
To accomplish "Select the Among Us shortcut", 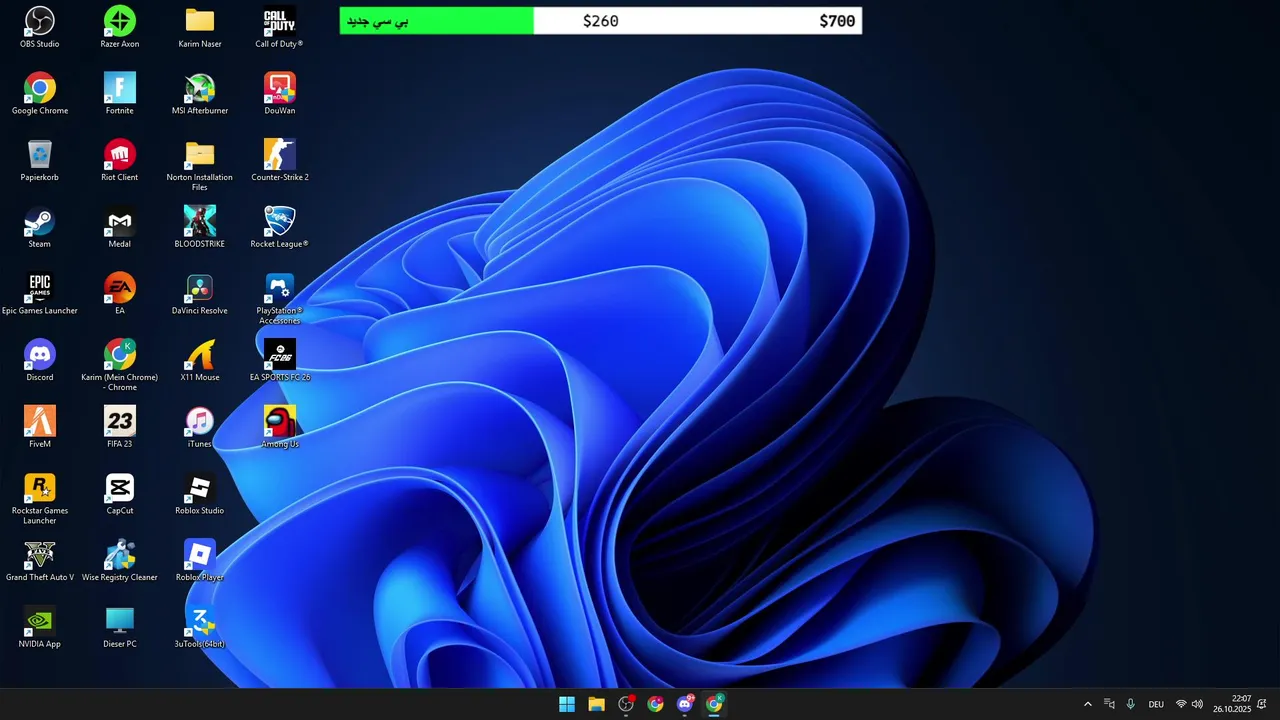I will point(280,427).
